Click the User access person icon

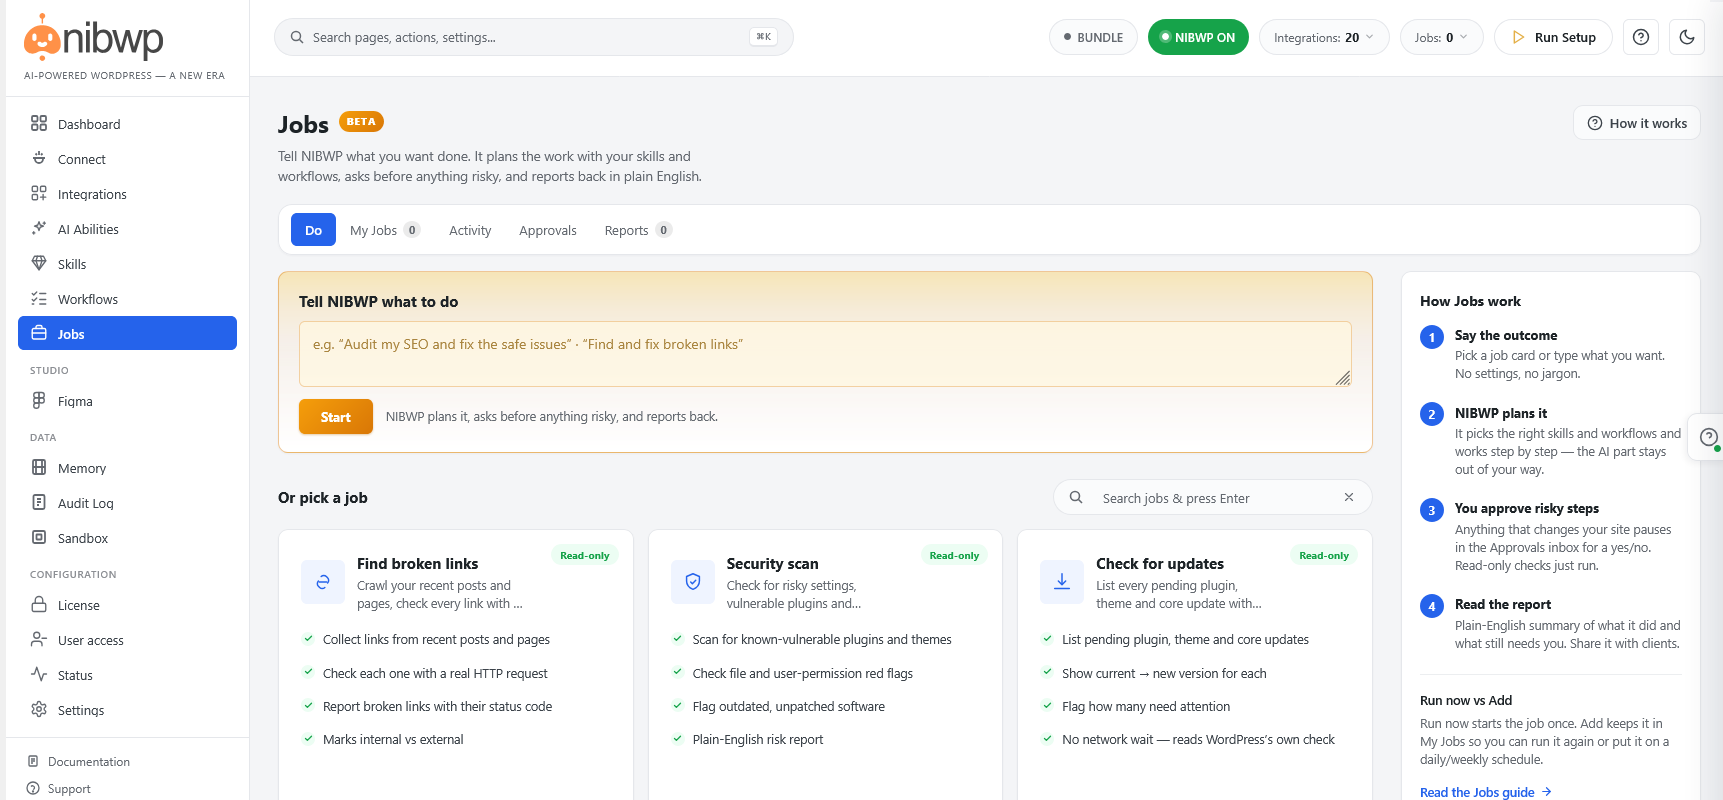pos(39,639)
